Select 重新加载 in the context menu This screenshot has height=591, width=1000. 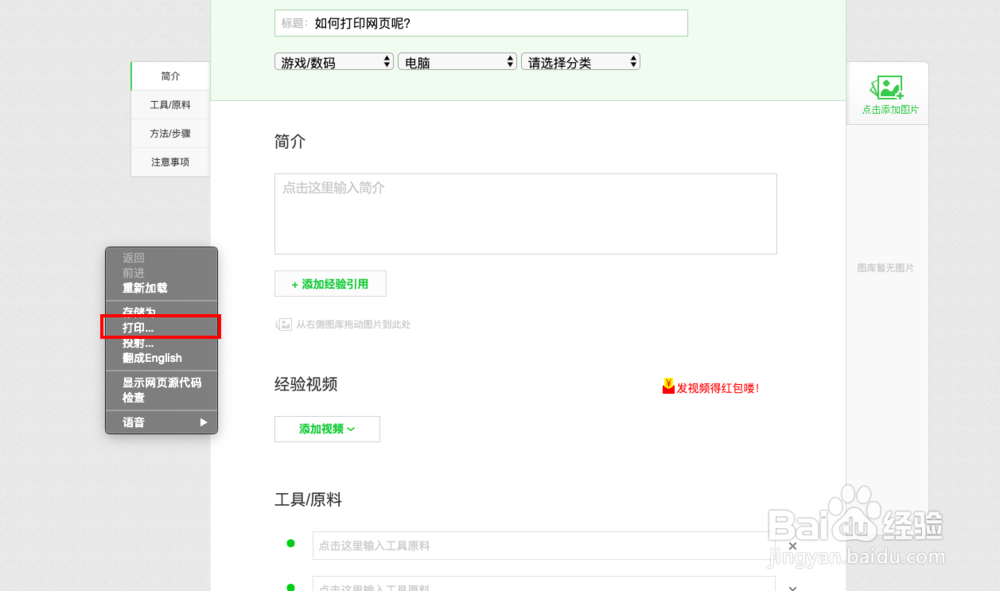pyautogui.click(x=143, y=287)
